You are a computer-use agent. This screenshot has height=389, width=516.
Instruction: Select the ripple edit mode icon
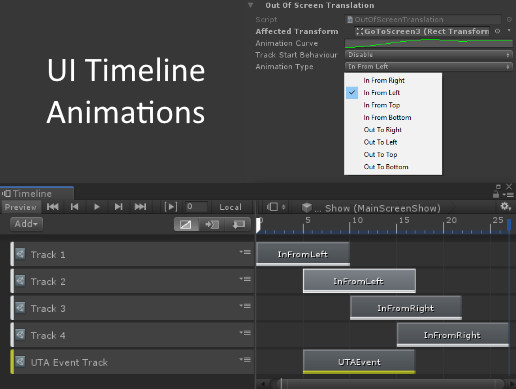[x=212, y=224]
